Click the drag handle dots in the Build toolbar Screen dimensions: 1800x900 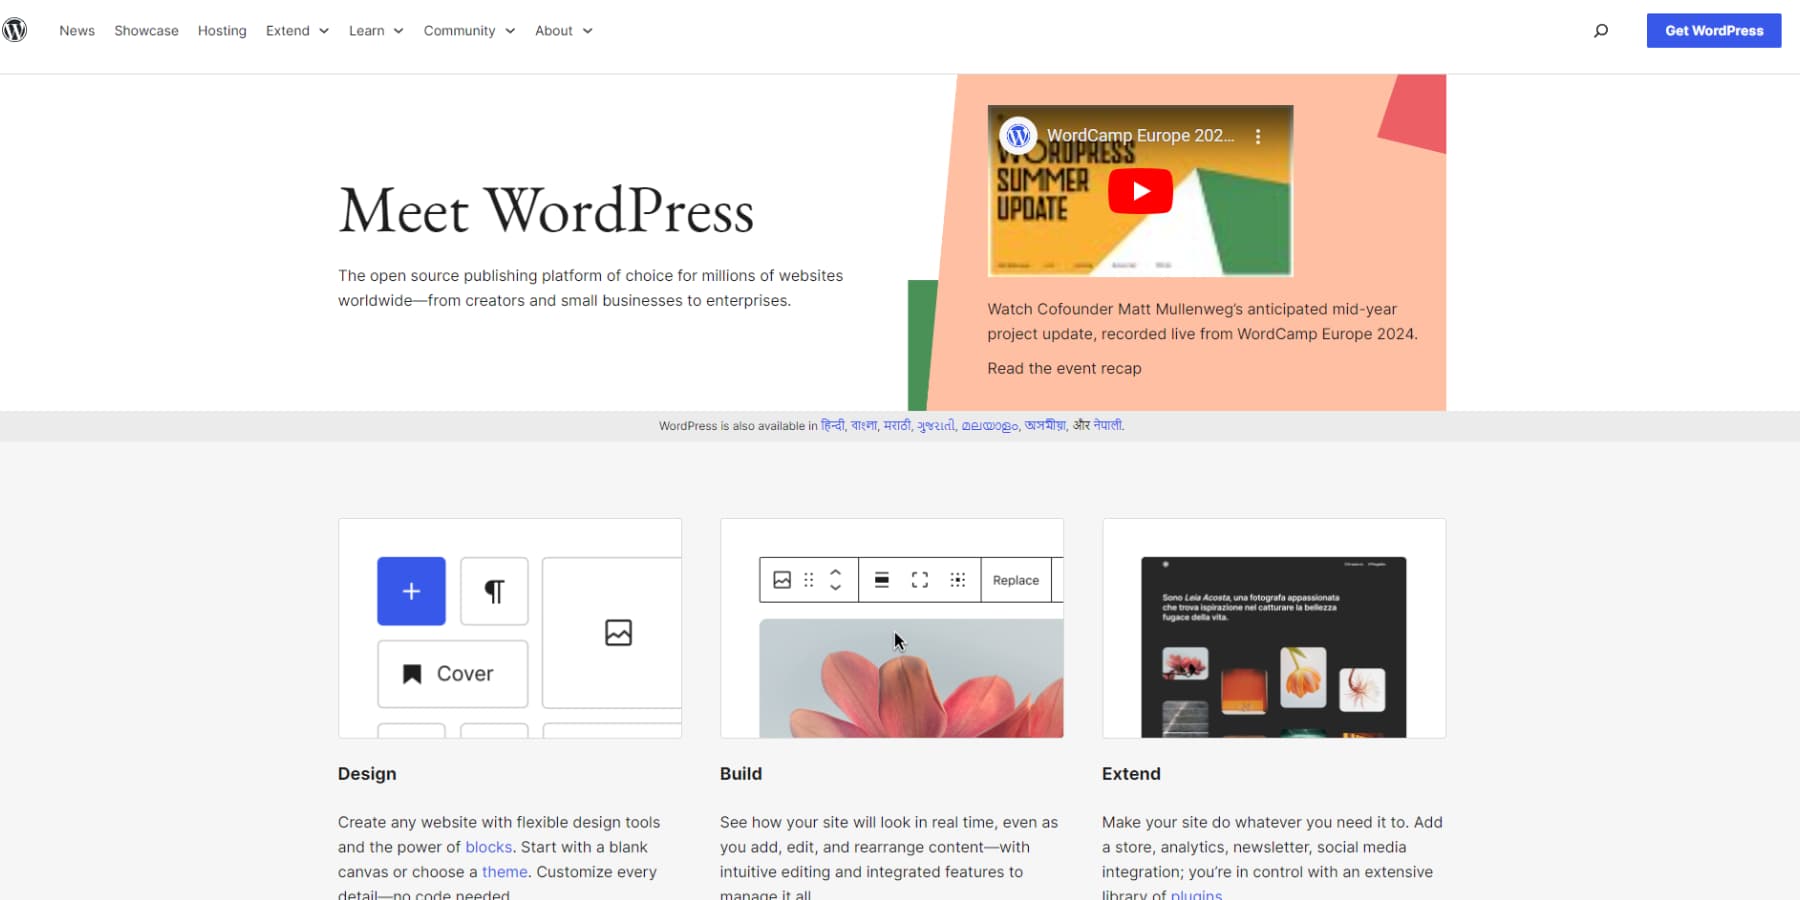coord(808,580)
